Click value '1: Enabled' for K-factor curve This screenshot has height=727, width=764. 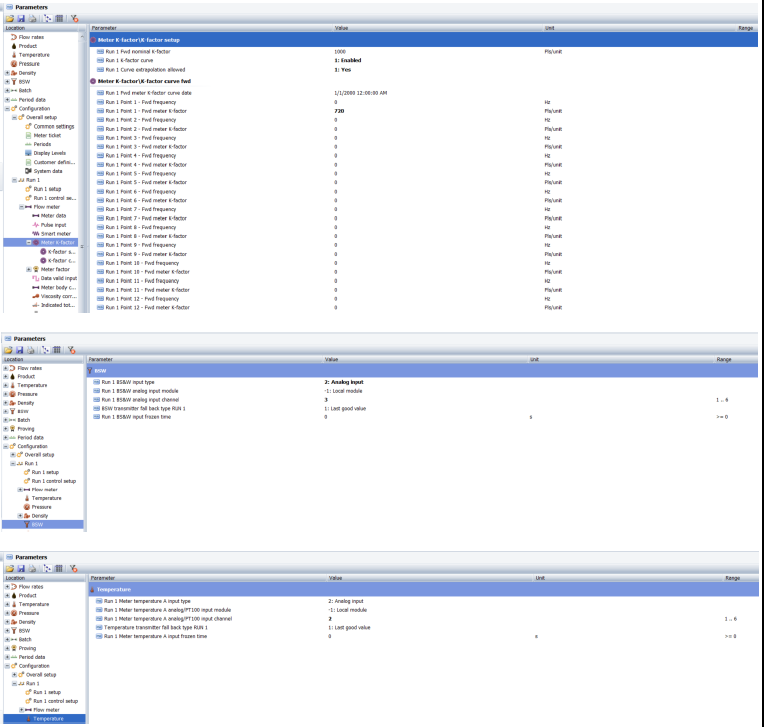pyautogui.click(x=348, y=60)
